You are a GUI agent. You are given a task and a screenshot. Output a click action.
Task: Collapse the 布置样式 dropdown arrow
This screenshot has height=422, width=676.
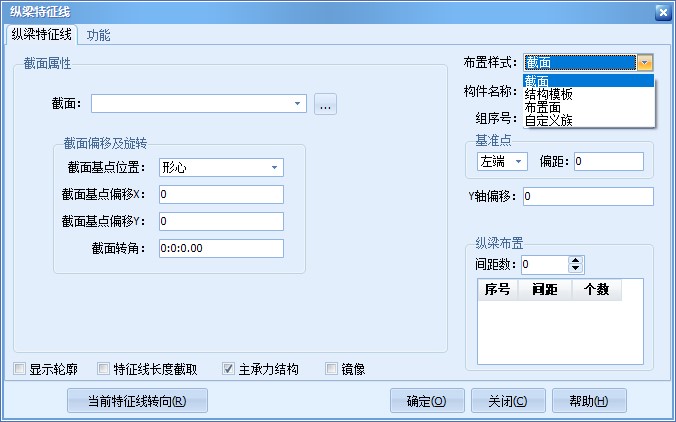pos(645,62)
